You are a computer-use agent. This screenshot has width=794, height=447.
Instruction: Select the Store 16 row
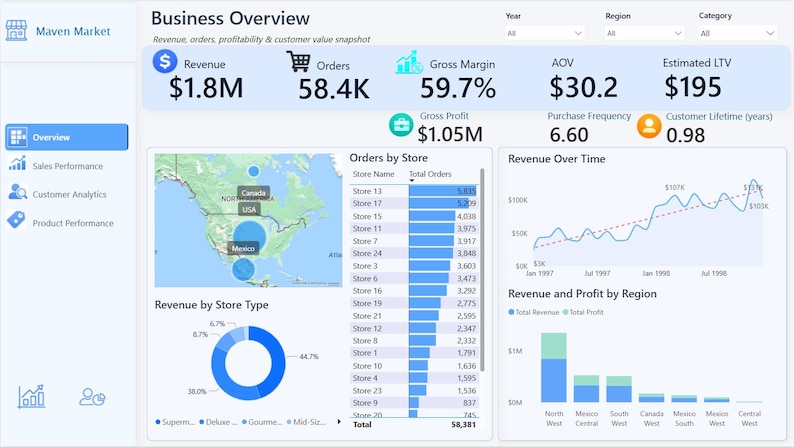pyautogui.click(x=414, y=291)
